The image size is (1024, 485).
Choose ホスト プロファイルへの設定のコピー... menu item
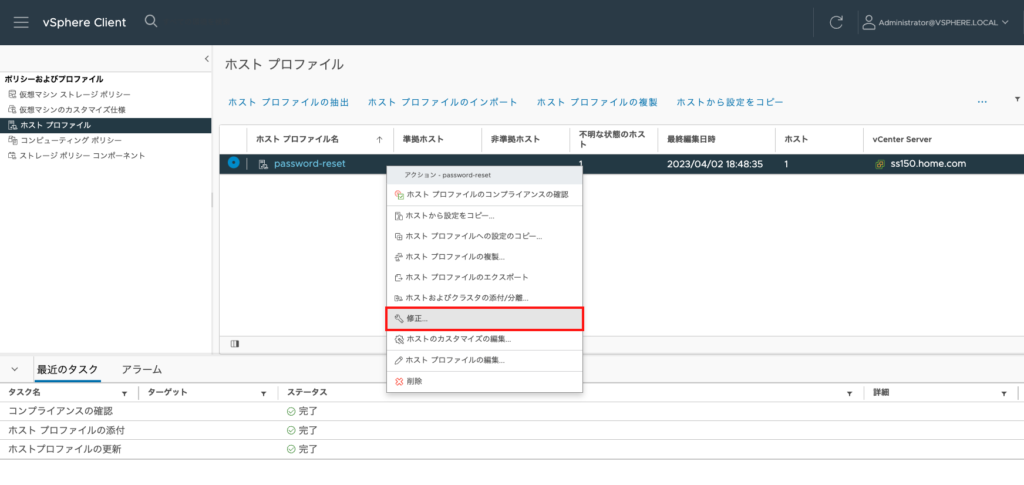pos(485,236)
